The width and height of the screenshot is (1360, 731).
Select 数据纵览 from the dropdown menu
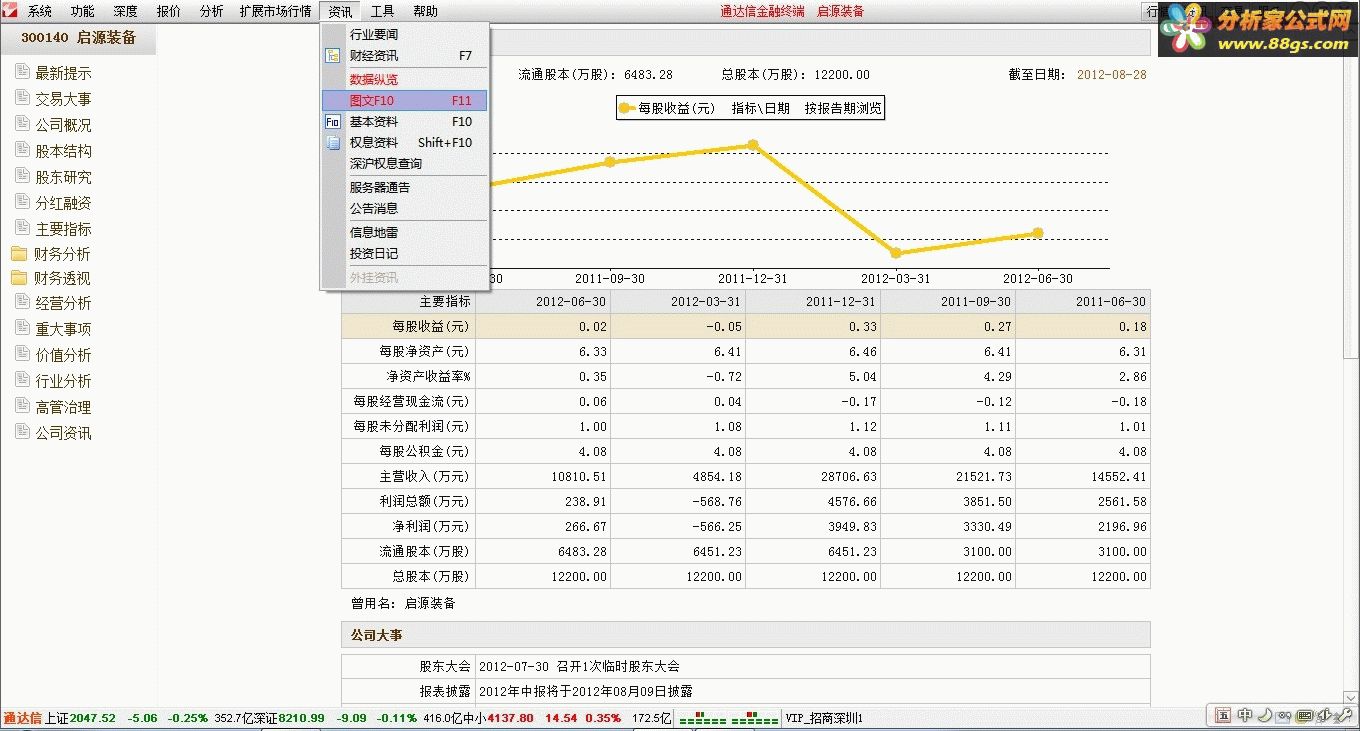pyautogui.click(x=404, y=79)
